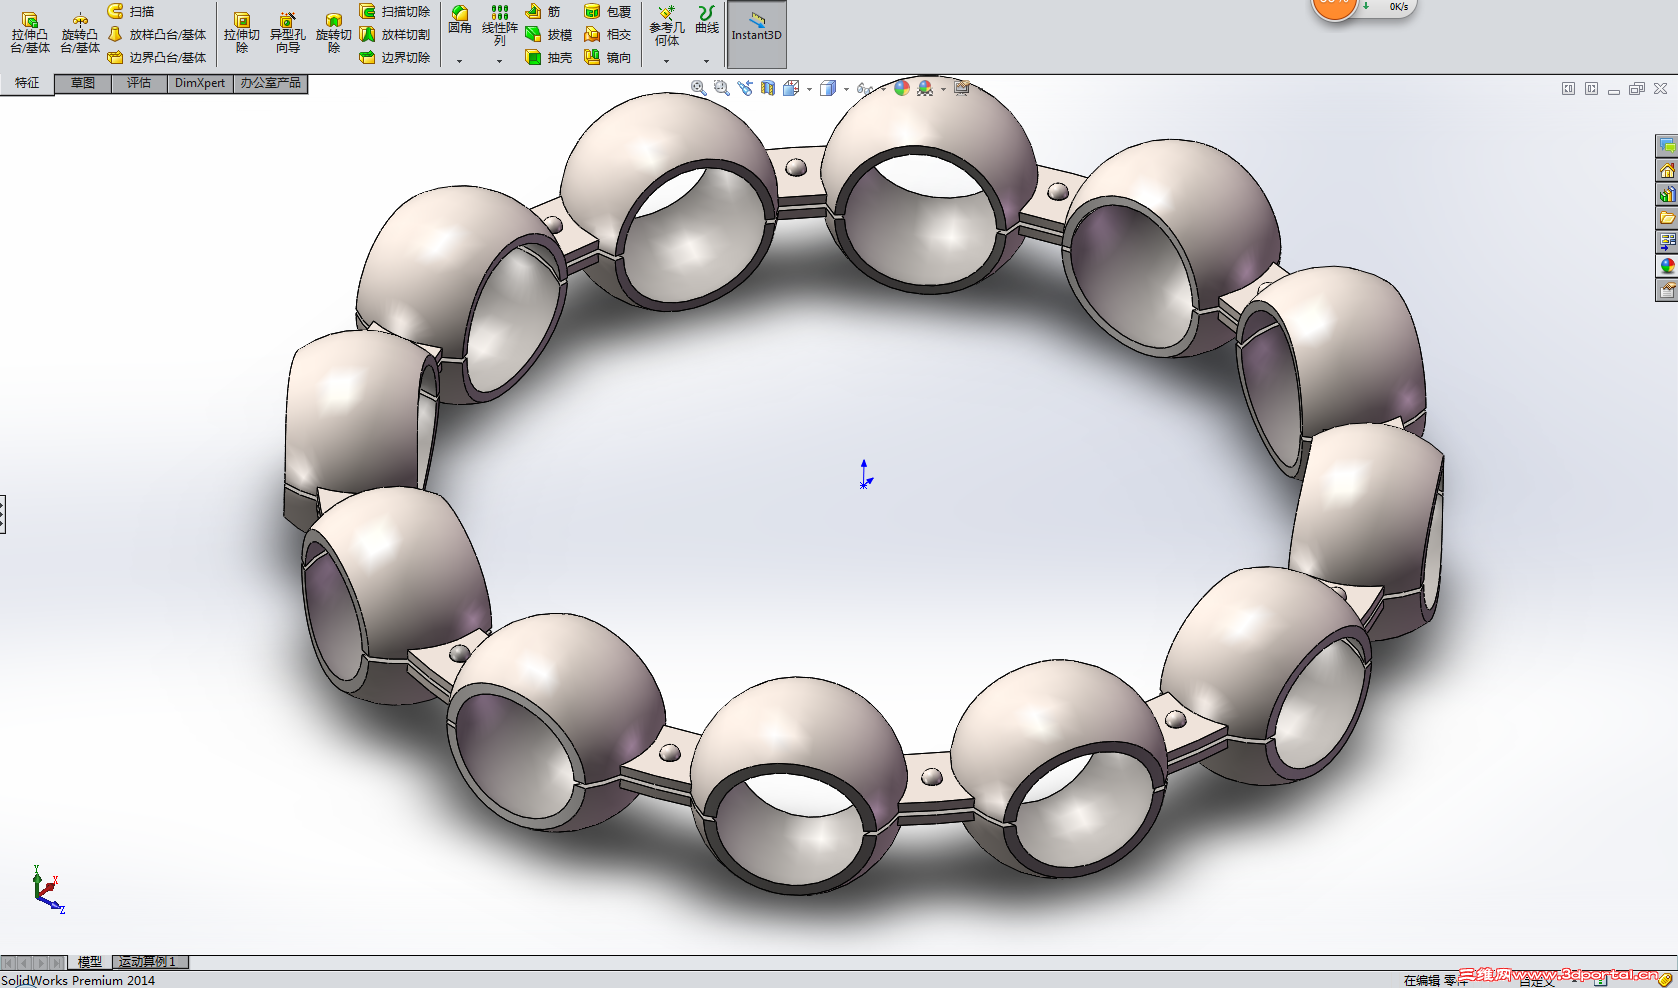1678x988 pixels.
Task: Click the orange network speed monitor circle
Action: tap(1334, 7)
